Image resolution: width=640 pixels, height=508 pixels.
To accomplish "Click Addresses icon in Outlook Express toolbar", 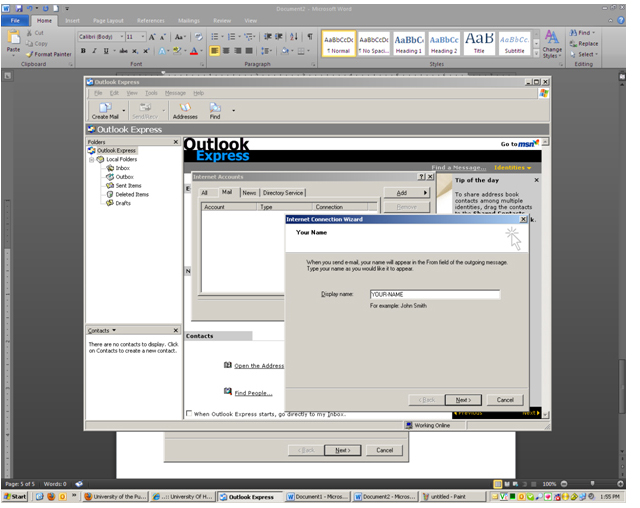I will pyautogui.click(x=185, y=111).
